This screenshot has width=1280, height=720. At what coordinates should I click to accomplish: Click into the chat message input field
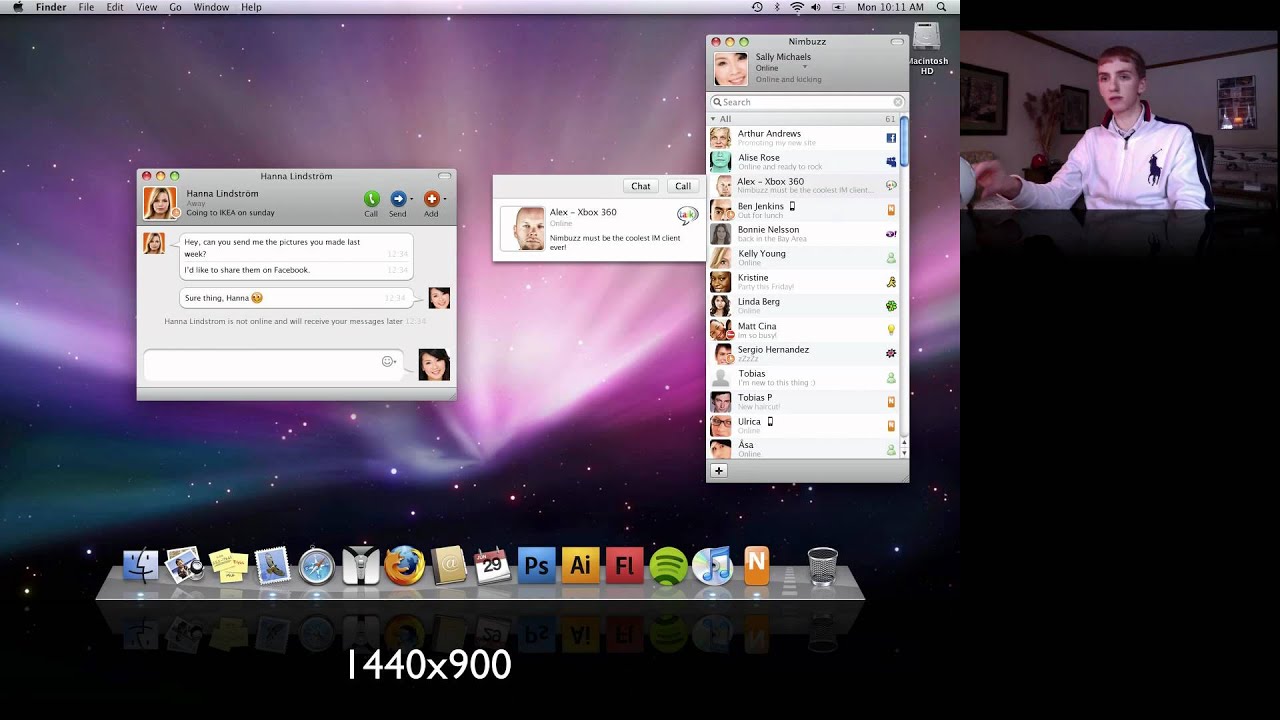273,365
